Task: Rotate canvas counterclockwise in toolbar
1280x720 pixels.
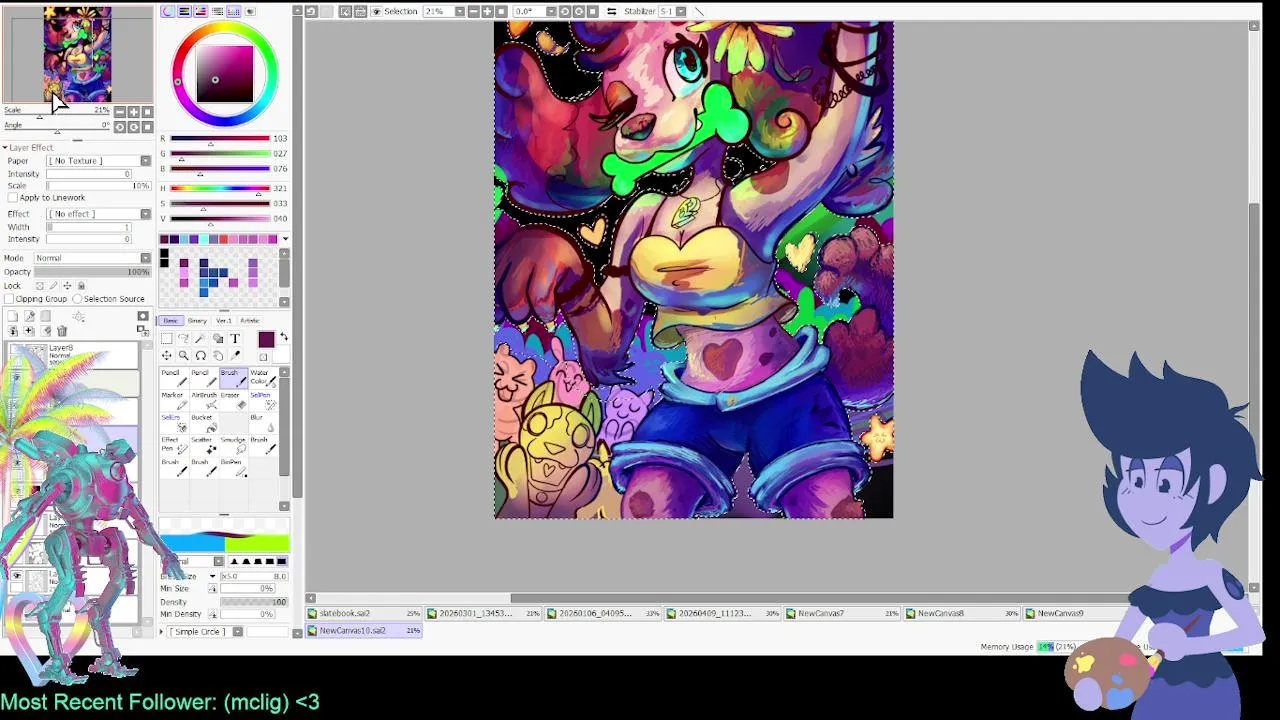Action: [565, 11]
